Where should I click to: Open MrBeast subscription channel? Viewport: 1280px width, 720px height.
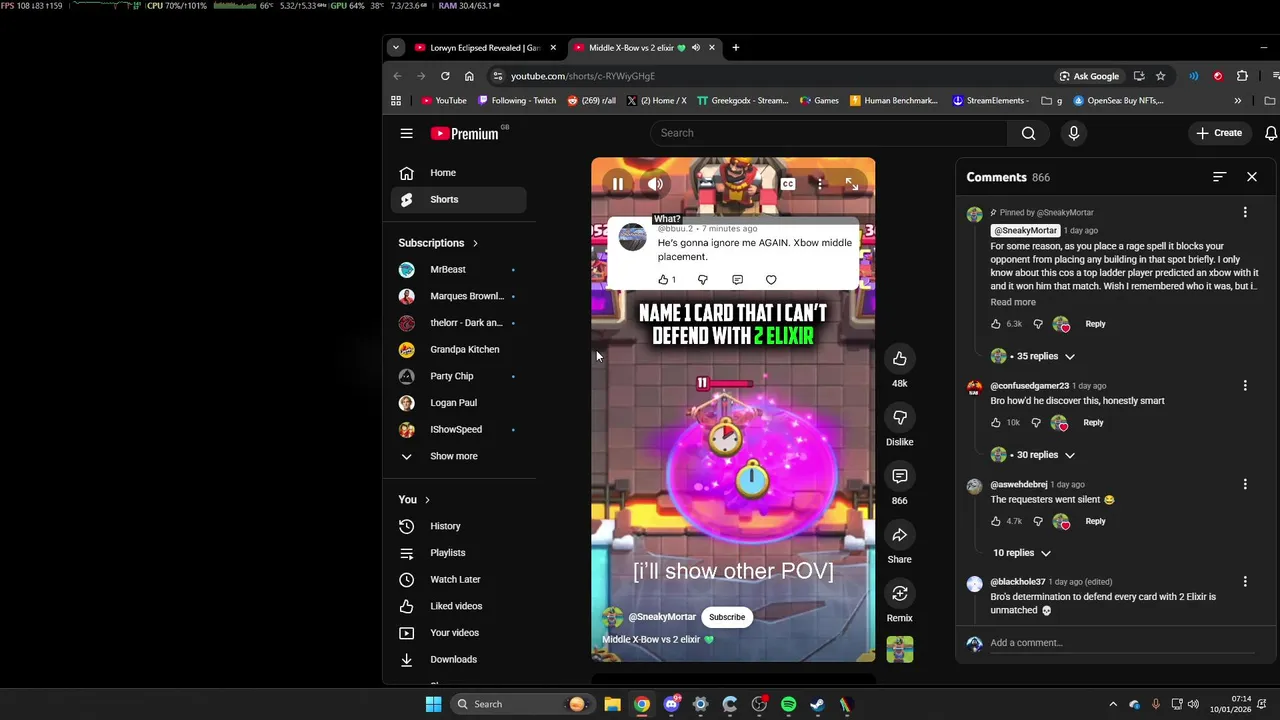(x=458, y=270)
